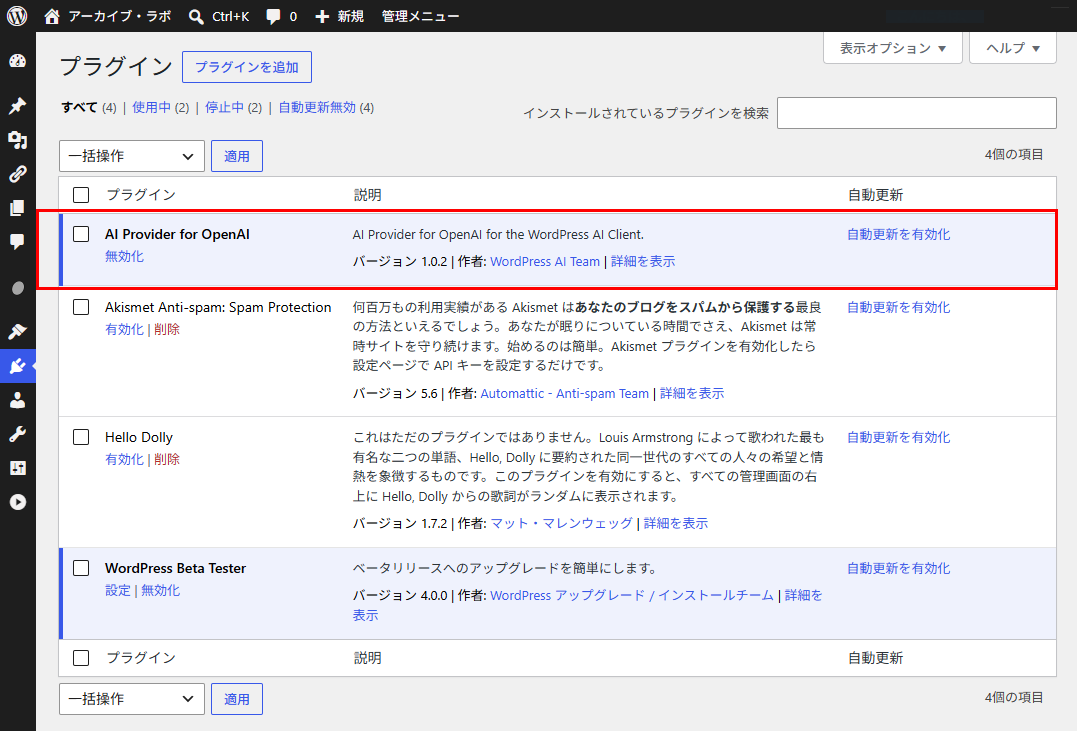Open Dashboard from the sidebar gauge icon
The height and width of the screenshot is (731, 1077).
pos(17,61)
